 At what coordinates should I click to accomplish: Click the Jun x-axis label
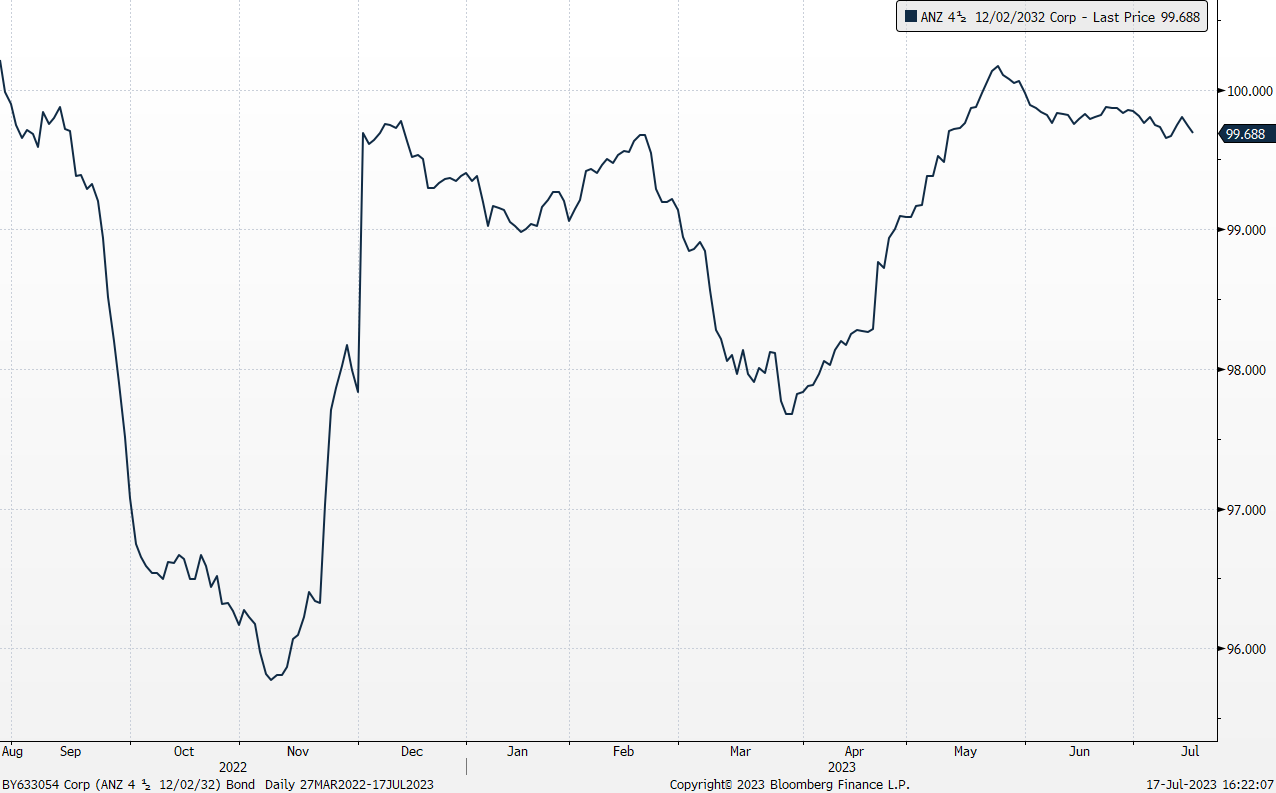click(1080, 751)
